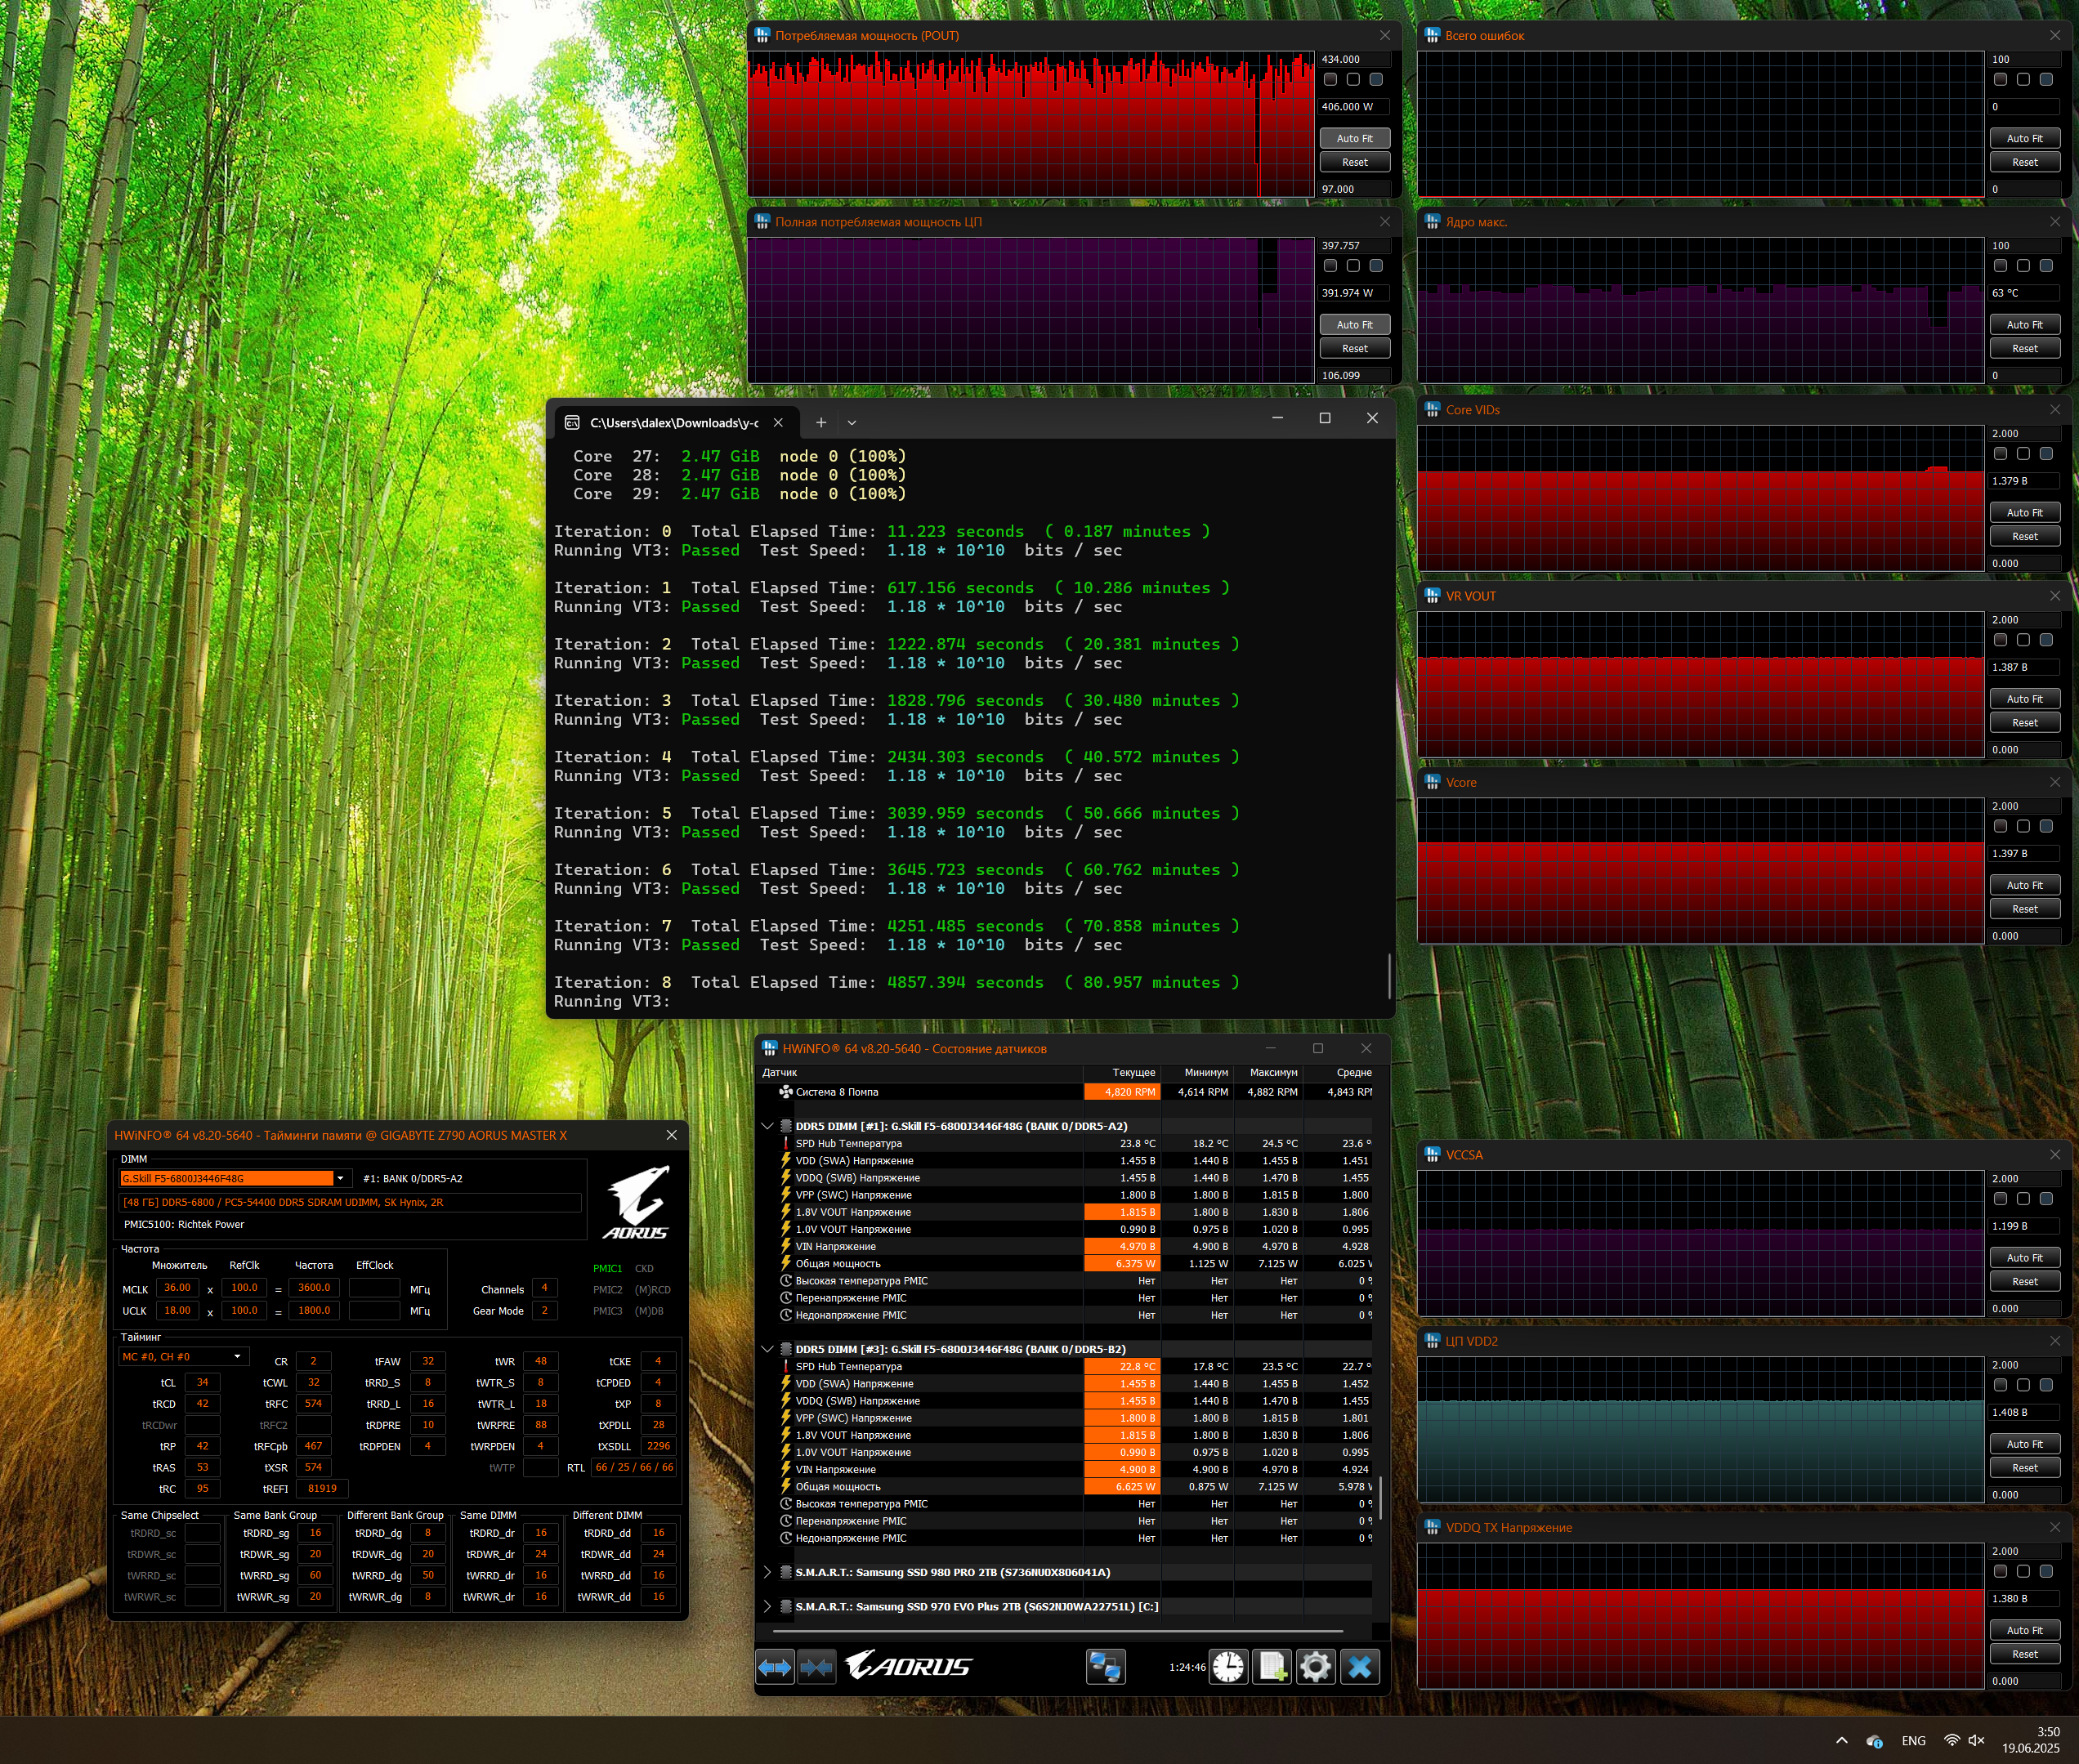Click the clock reset icon in sensors toolbar
Screen dimensions: 2079x1764
1228,1667
